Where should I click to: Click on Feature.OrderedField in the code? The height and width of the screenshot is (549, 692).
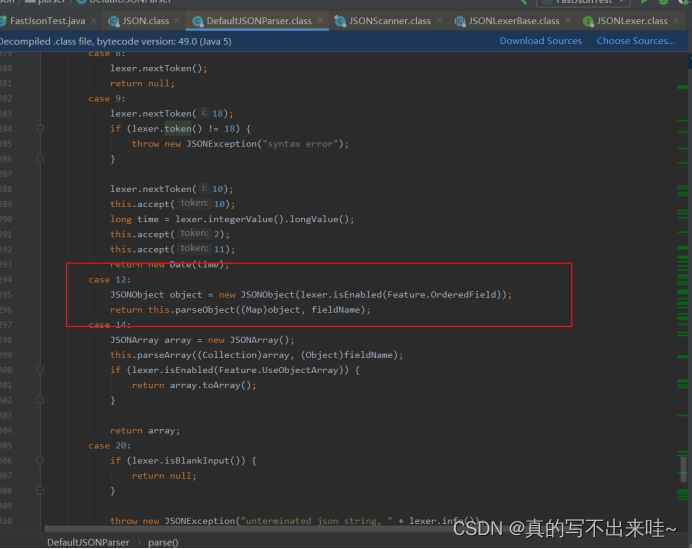coord(442,295)
